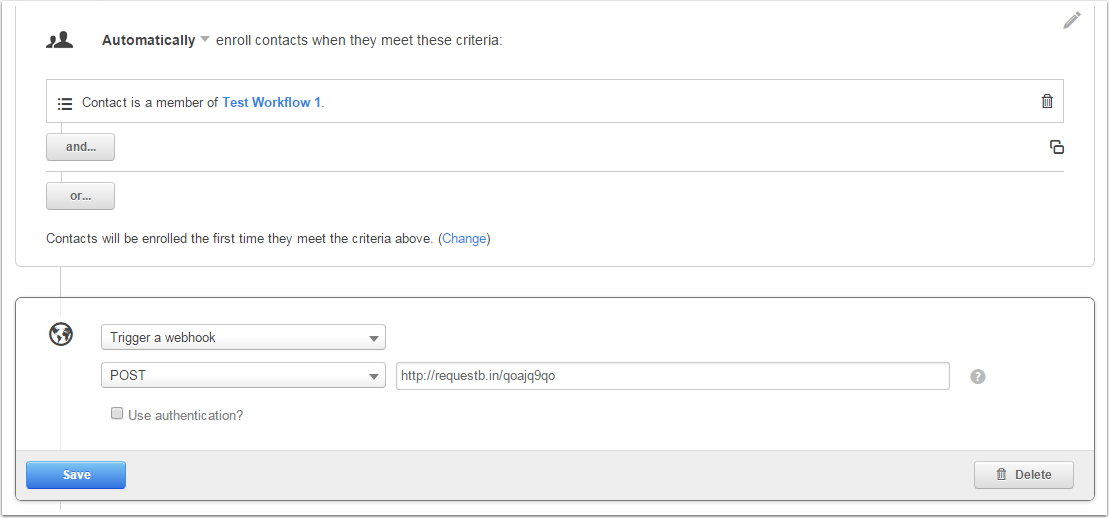Click the webhook URL input field
1109x518 pixels.
(x=672, y=376)
